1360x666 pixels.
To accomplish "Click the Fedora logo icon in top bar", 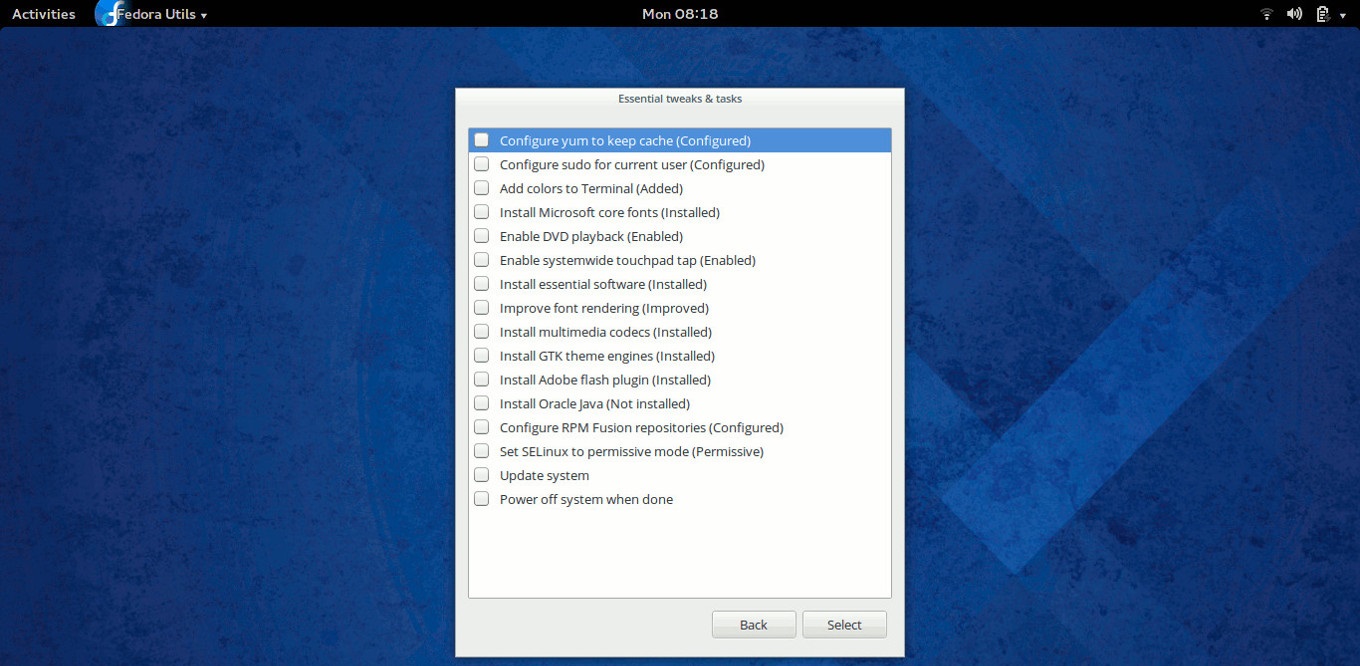I will coord(106,13).
